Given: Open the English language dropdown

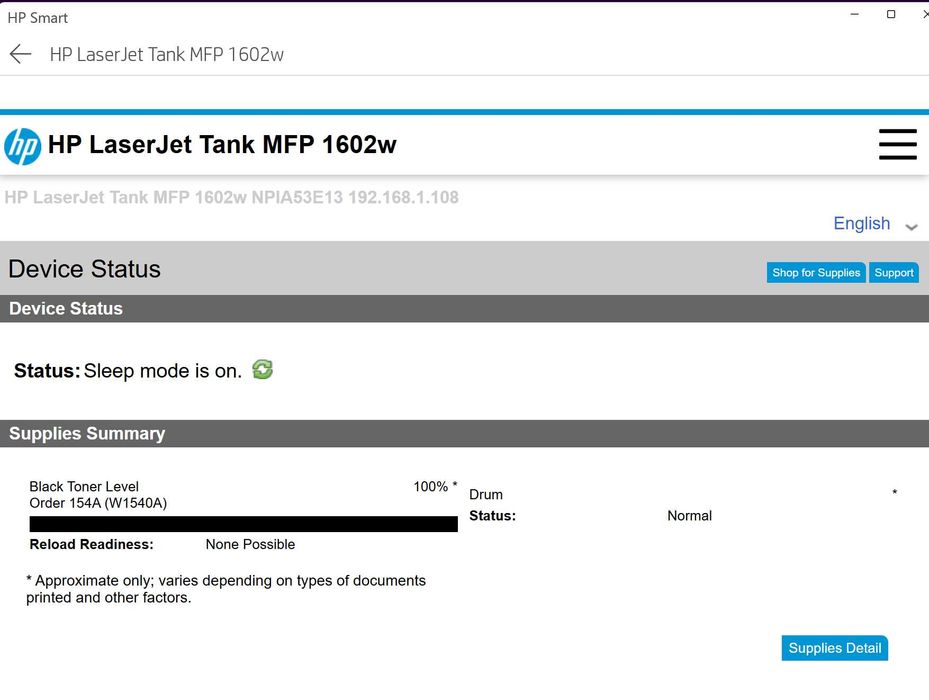Looking at the screenshot, I should (x=862, y=224).
